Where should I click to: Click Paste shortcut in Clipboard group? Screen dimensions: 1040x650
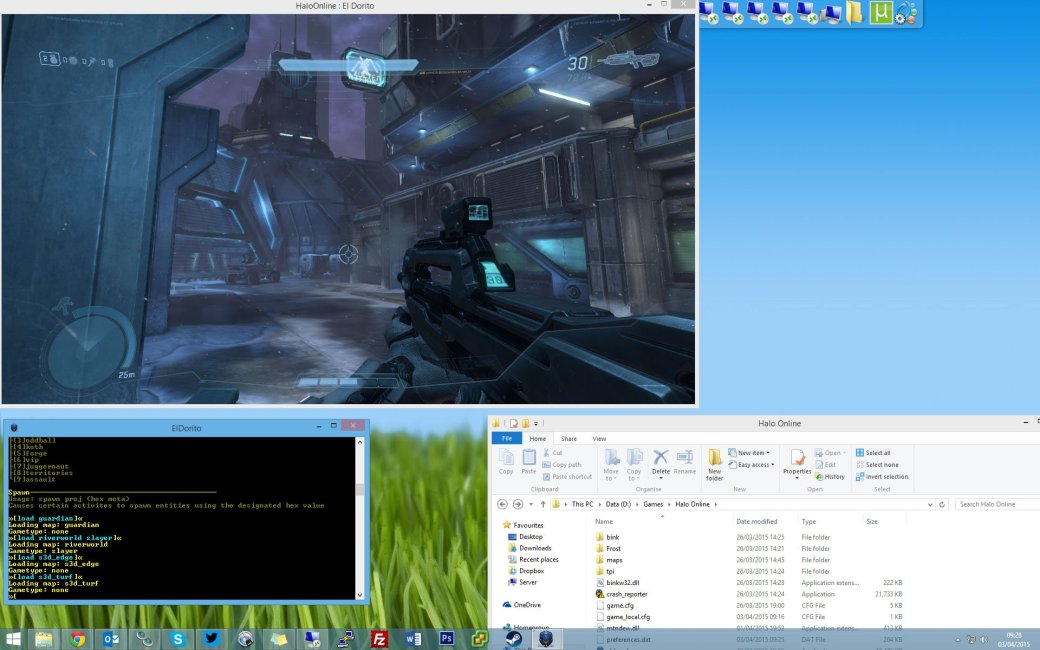567,477
